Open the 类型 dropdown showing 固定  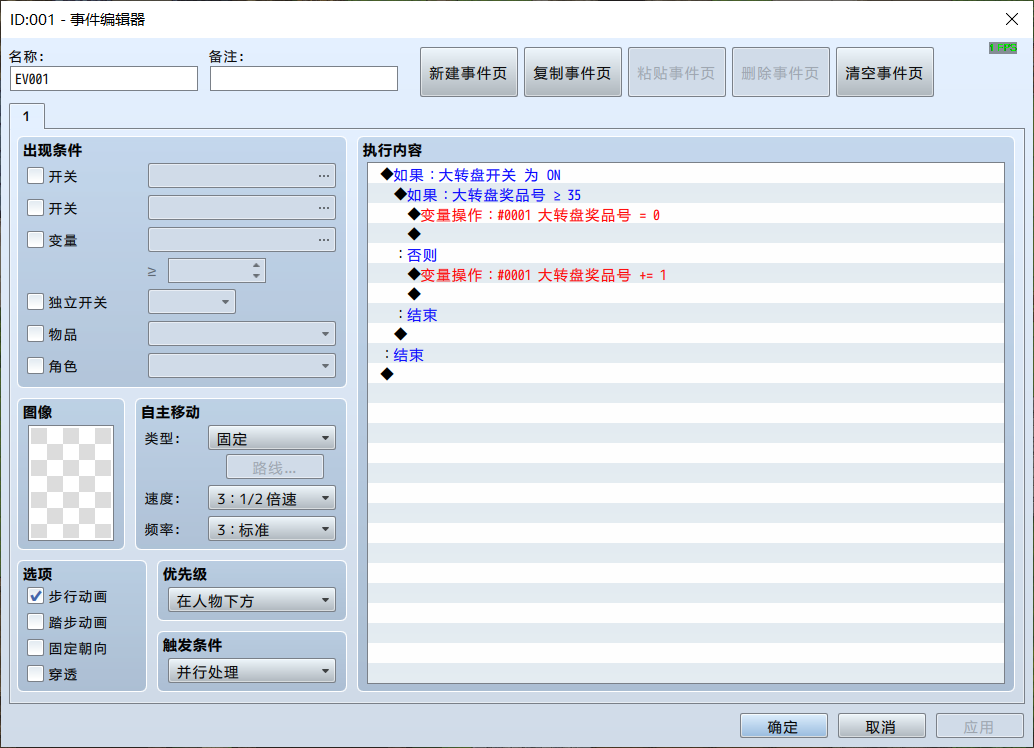tap(272, 438)
